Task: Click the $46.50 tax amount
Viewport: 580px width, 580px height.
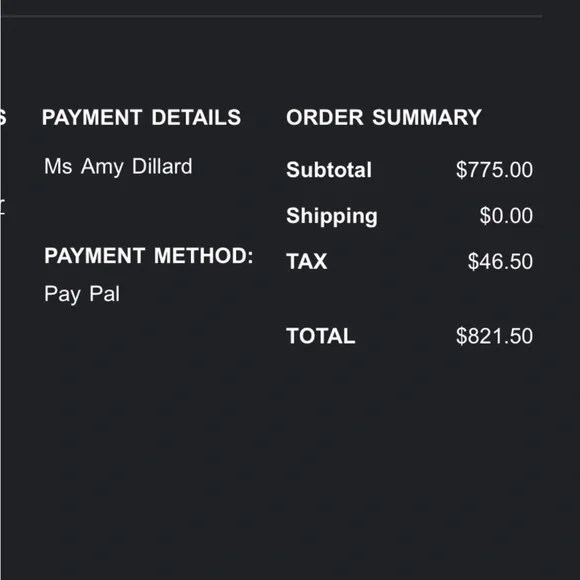Action: coord(500,262)
